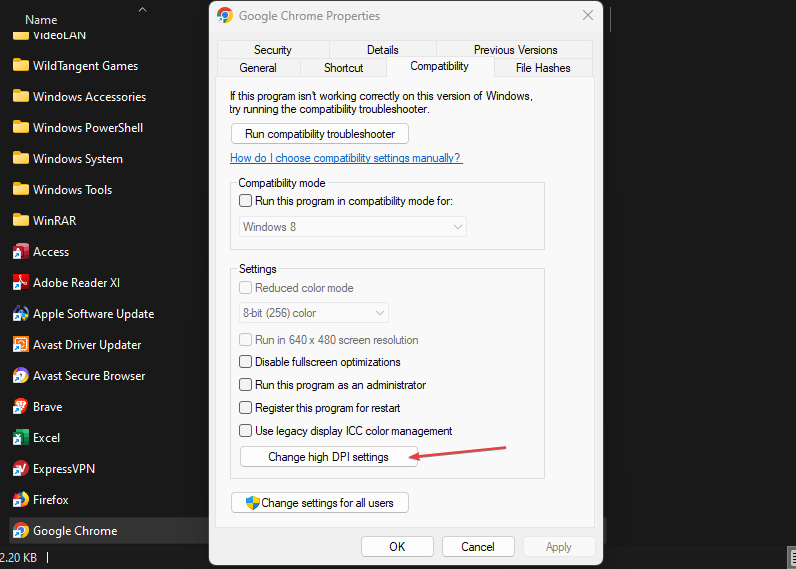The width and height of the screenshot is (796, 569).
Task: Open the 8-bit (256) color dropdown
Action: (x=314, y=313)
